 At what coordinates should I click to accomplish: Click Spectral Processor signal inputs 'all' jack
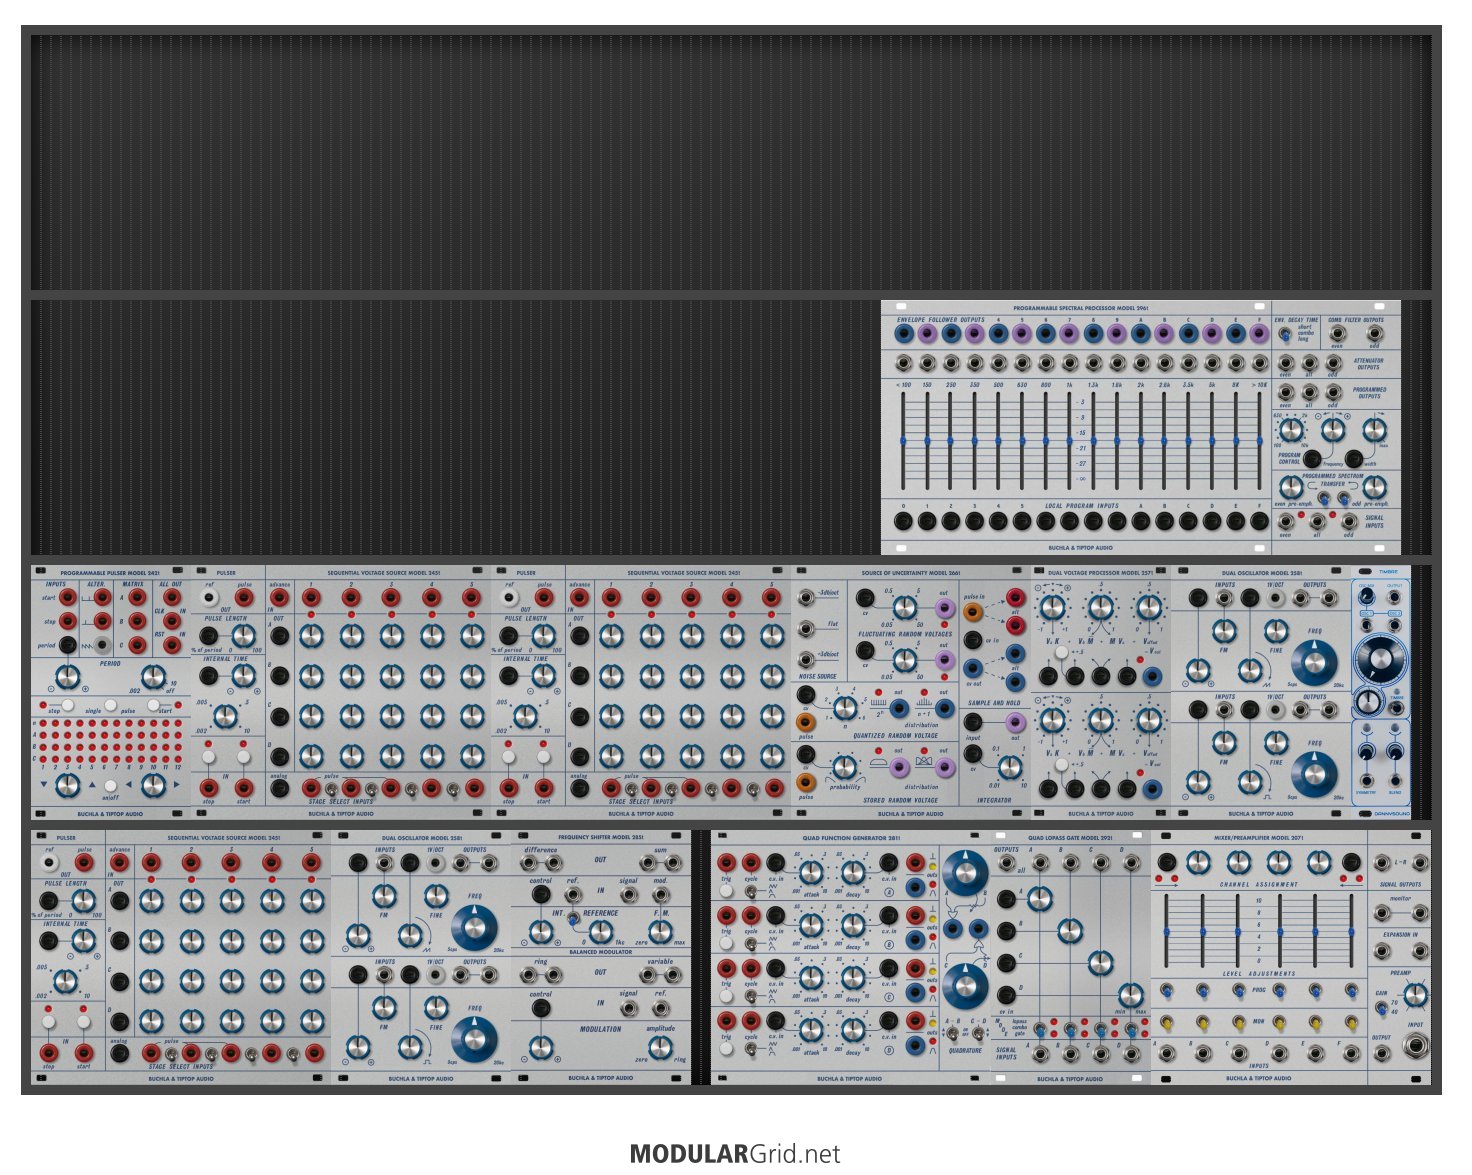coord(1317,520)
